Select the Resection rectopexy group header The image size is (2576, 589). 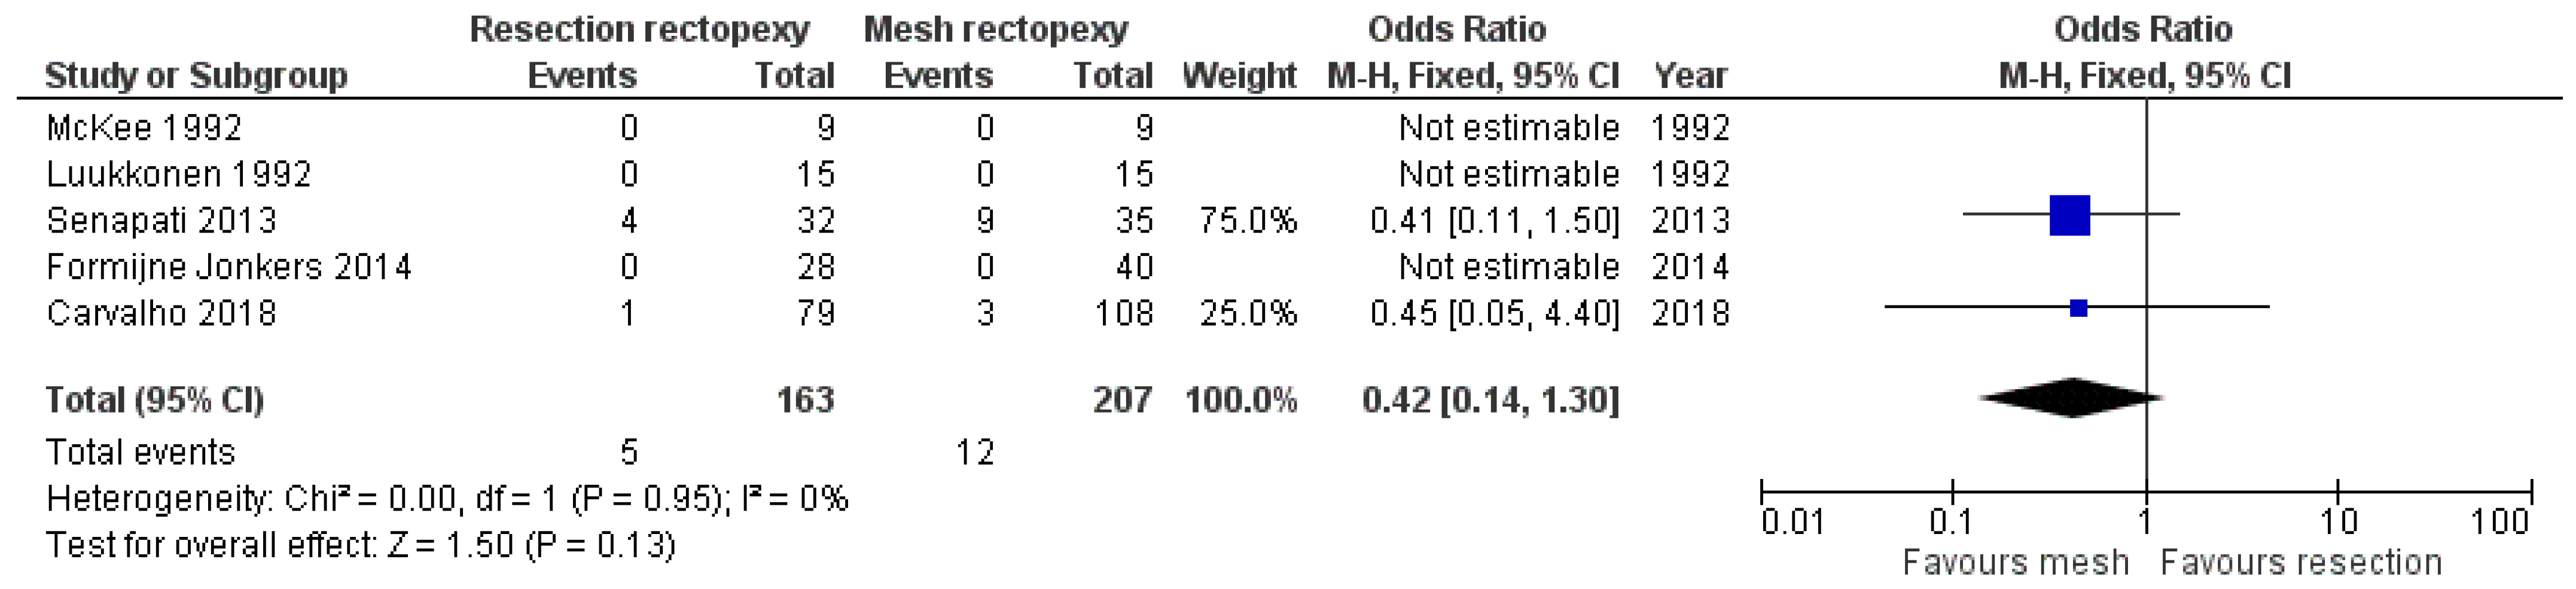click(x=639, y=29)
